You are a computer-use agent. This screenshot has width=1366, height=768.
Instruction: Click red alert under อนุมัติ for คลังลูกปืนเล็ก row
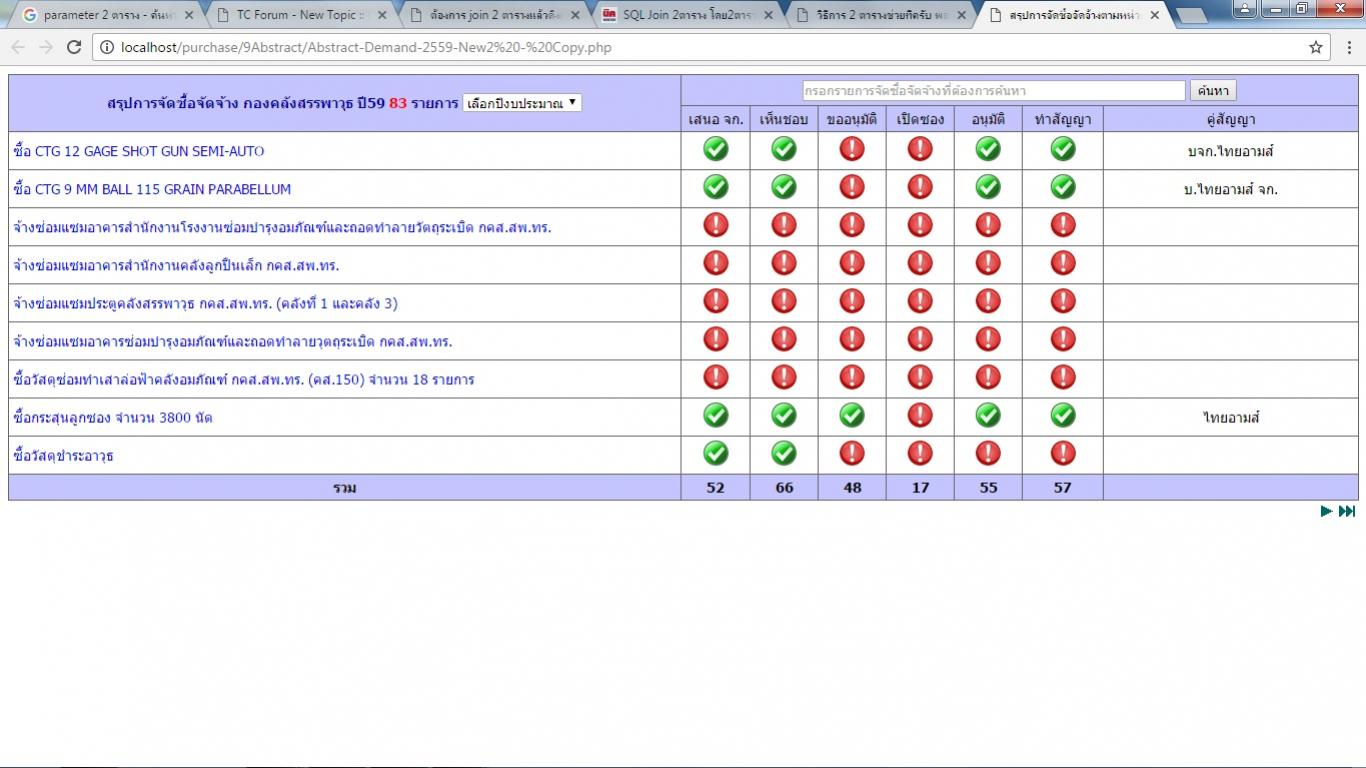tap(988, 263)
